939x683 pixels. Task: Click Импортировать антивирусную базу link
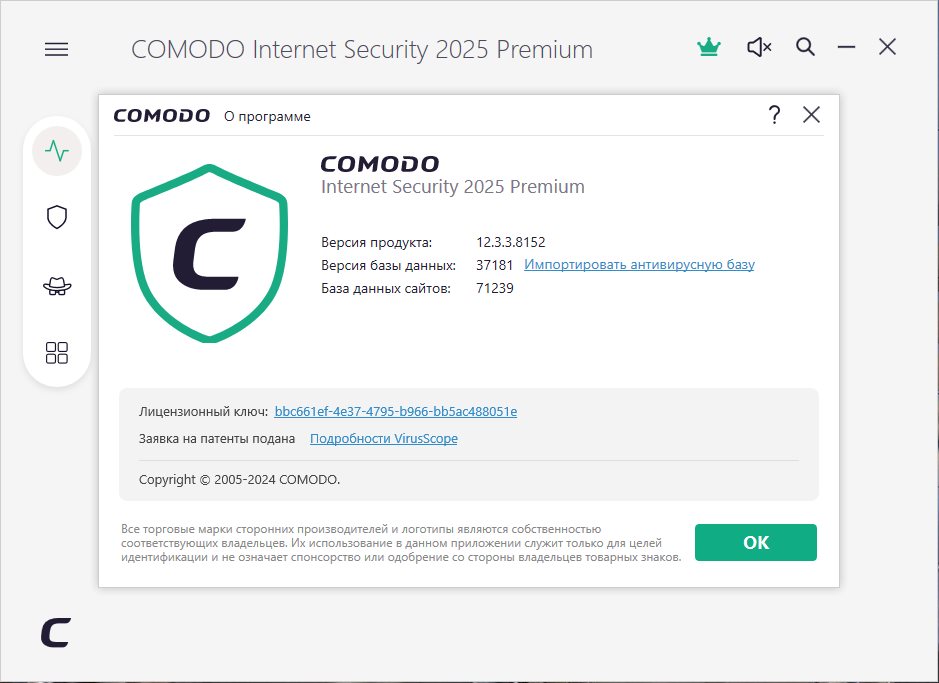639,265
